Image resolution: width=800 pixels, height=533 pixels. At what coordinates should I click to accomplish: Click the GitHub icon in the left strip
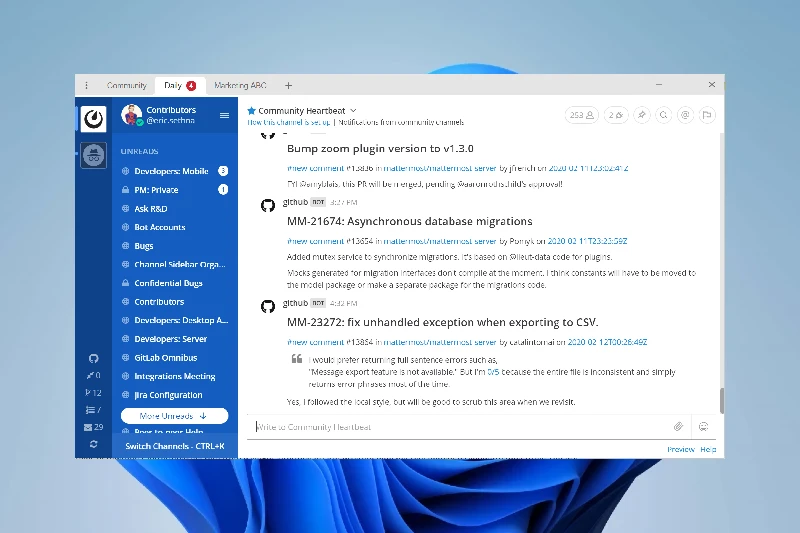(x=93, y=359)
